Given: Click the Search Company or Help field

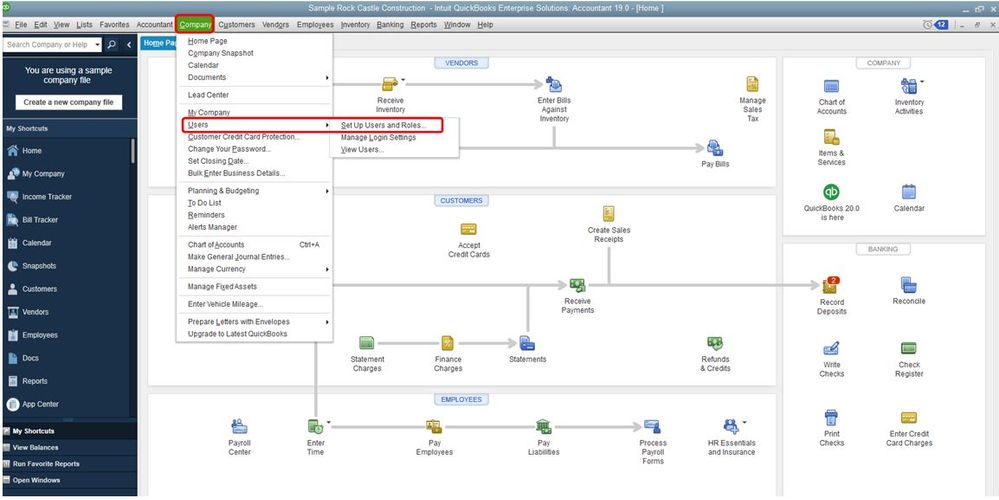Looking at the screenshot, I should 48,45.
